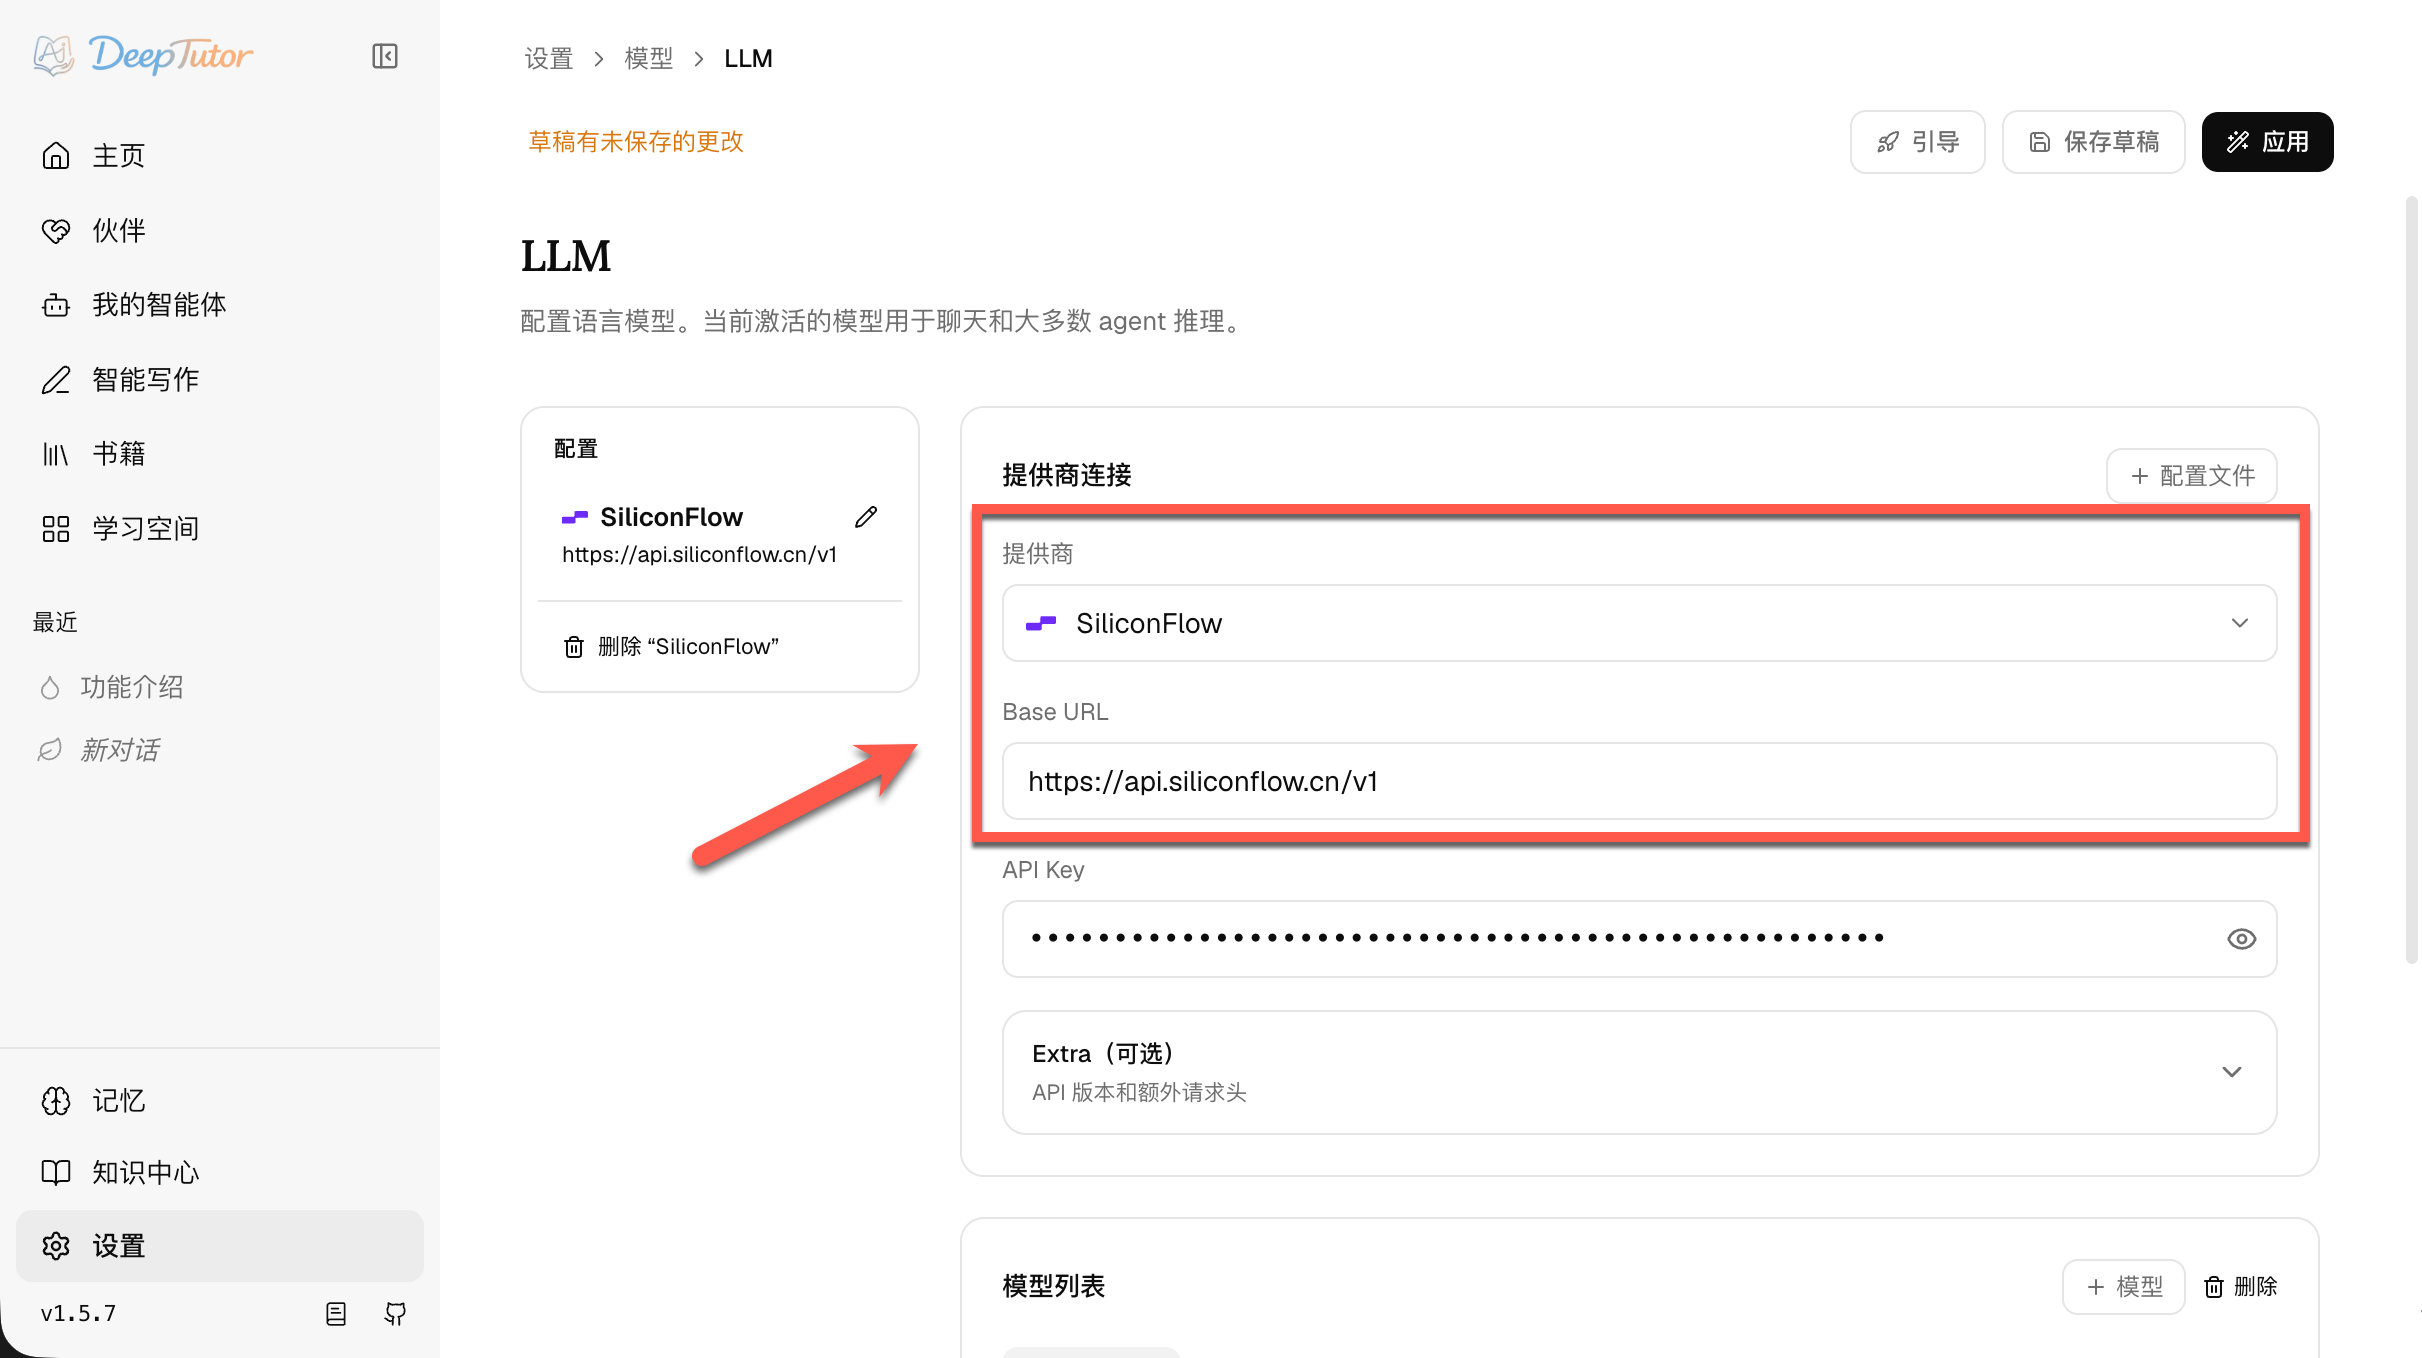Click the vertical page scrollbar
The image size is (2422, 1358).
2412,580
